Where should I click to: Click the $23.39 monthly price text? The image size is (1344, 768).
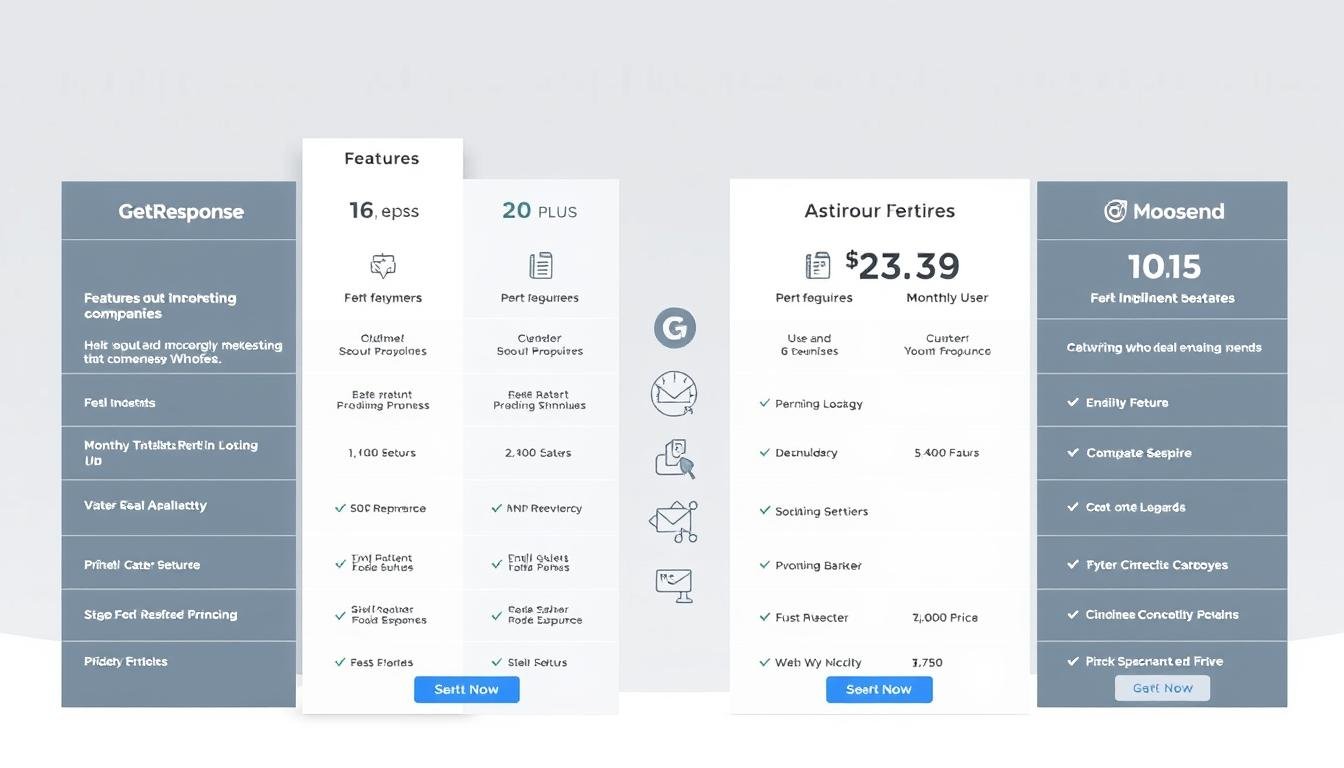click(x=903, y=264)
